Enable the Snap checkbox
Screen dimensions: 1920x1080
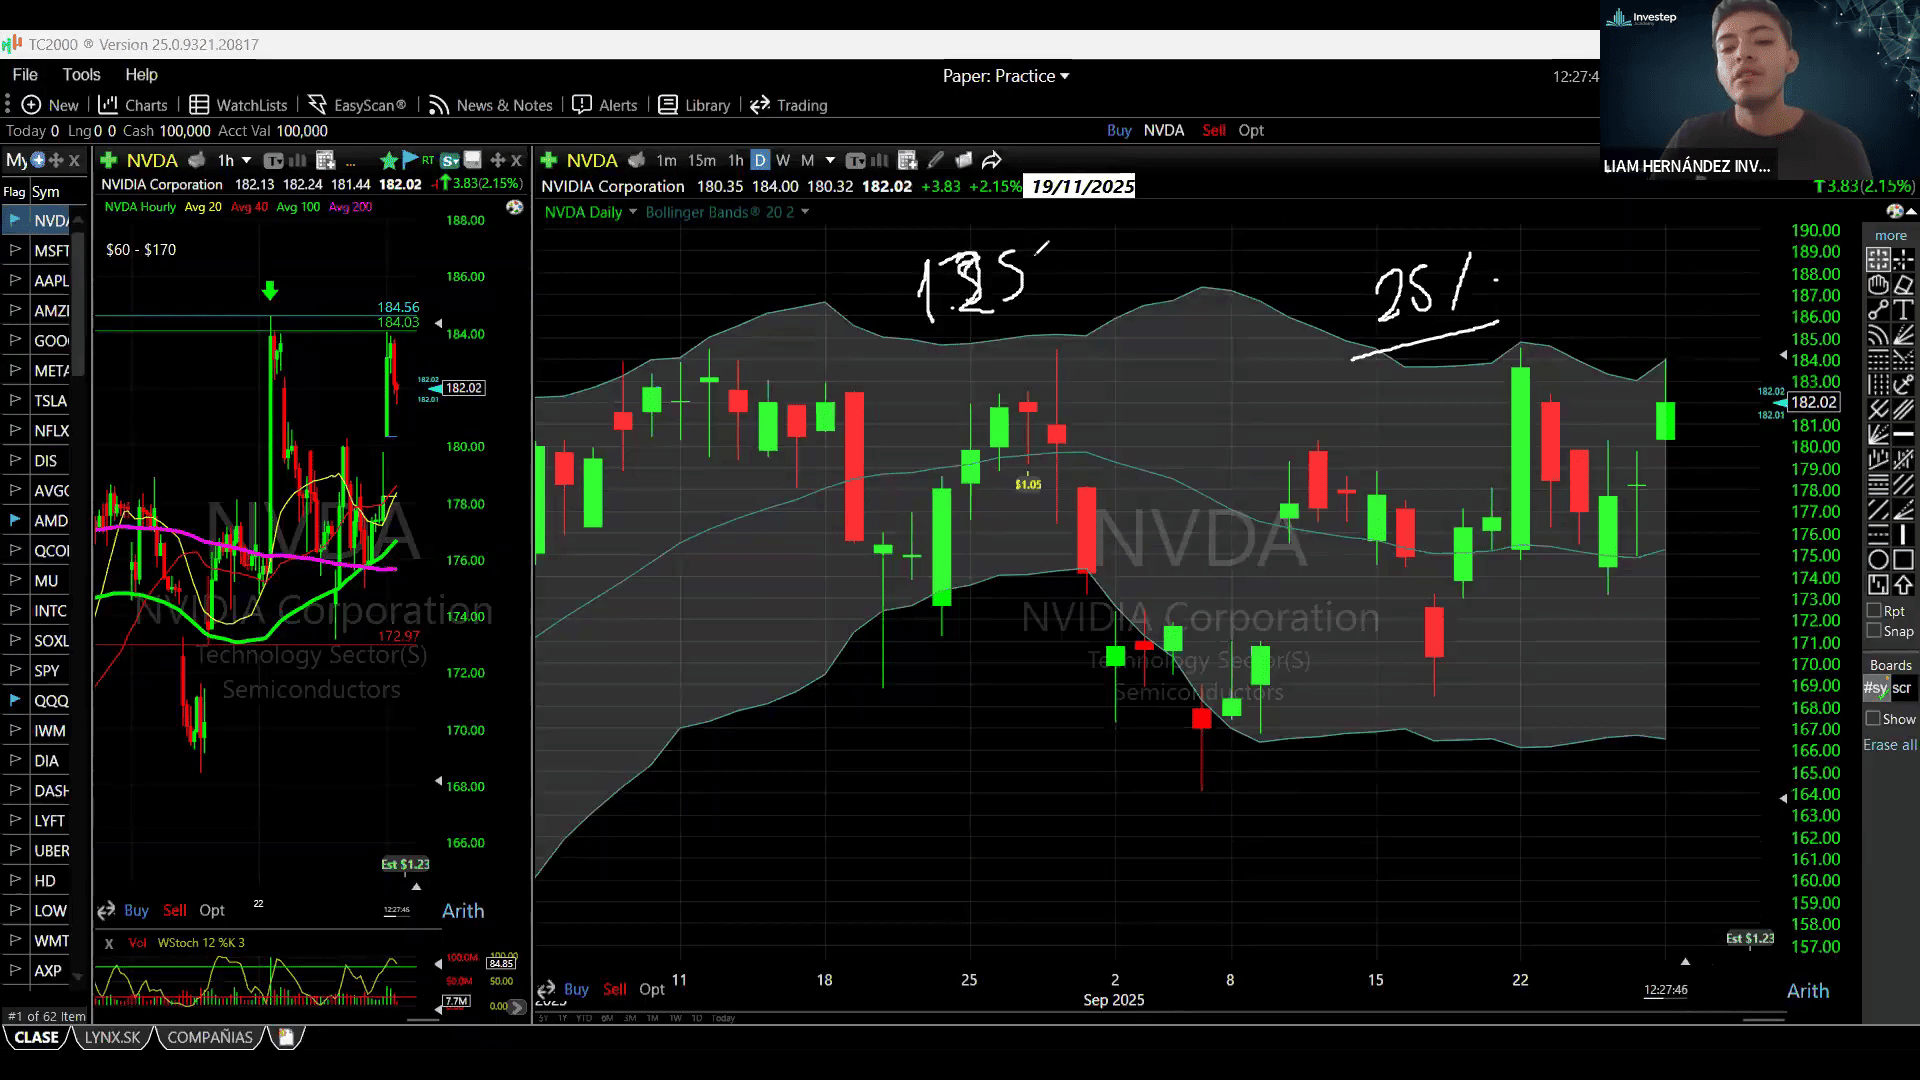point(1874,631)
